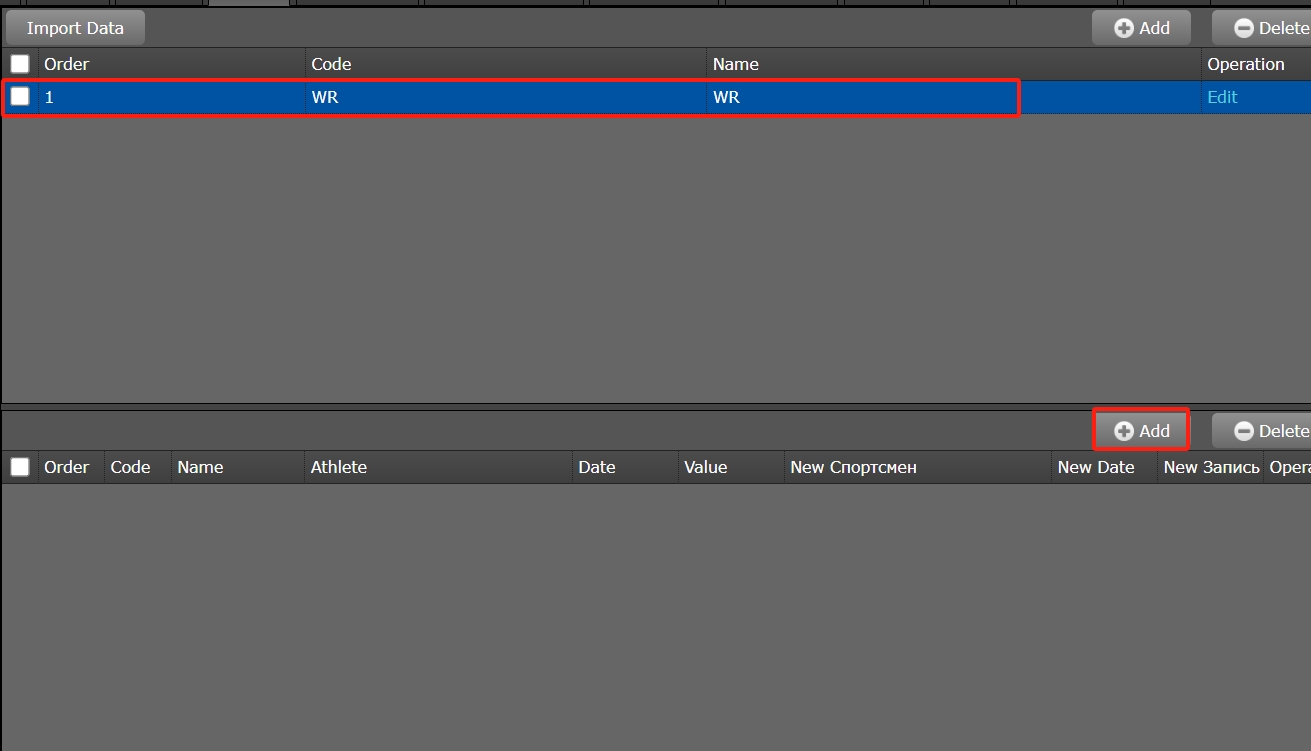Click the New Спортсмен column header

[x=853, y=467]
